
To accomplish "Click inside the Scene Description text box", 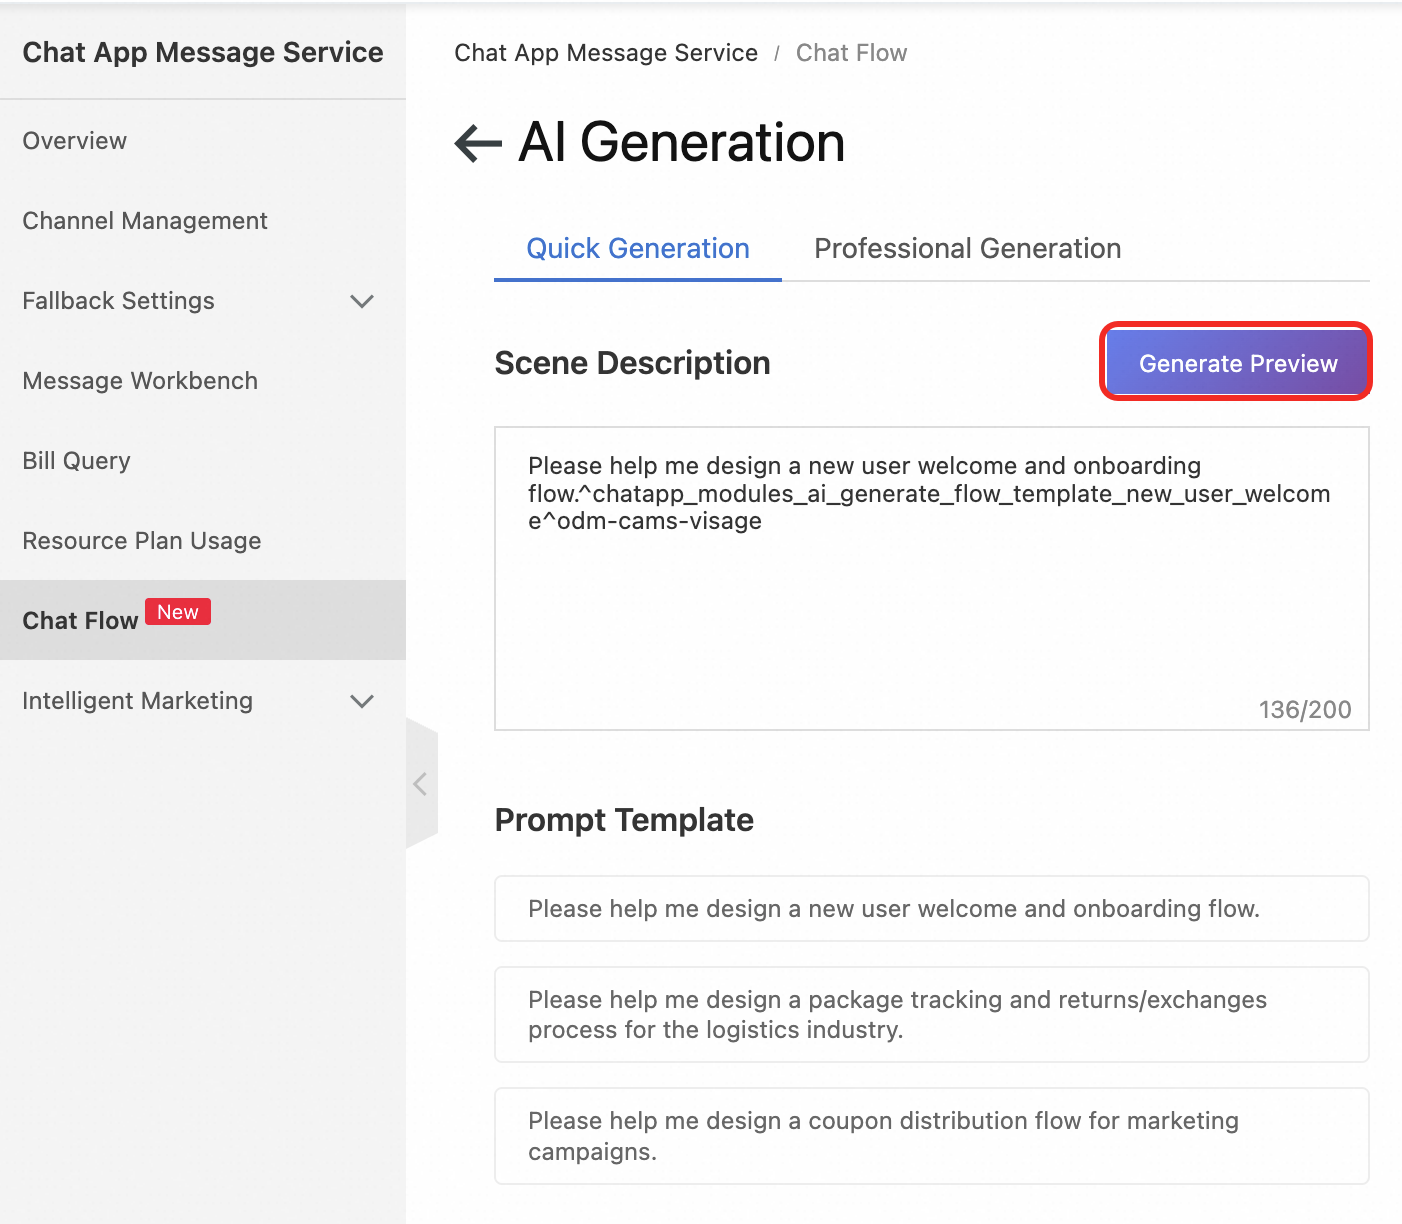I will (x=931, y=600).
